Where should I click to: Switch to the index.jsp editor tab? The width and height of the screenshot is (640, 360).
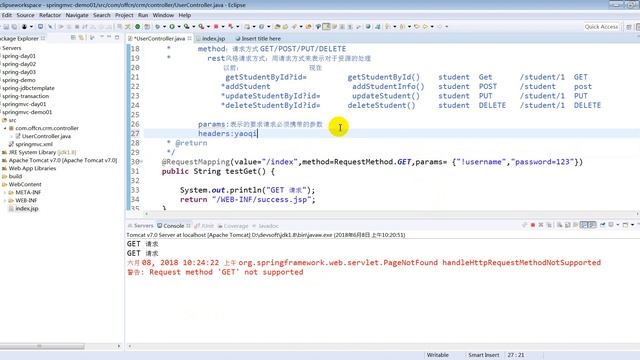pyautogui.click(x=211, y=38)
